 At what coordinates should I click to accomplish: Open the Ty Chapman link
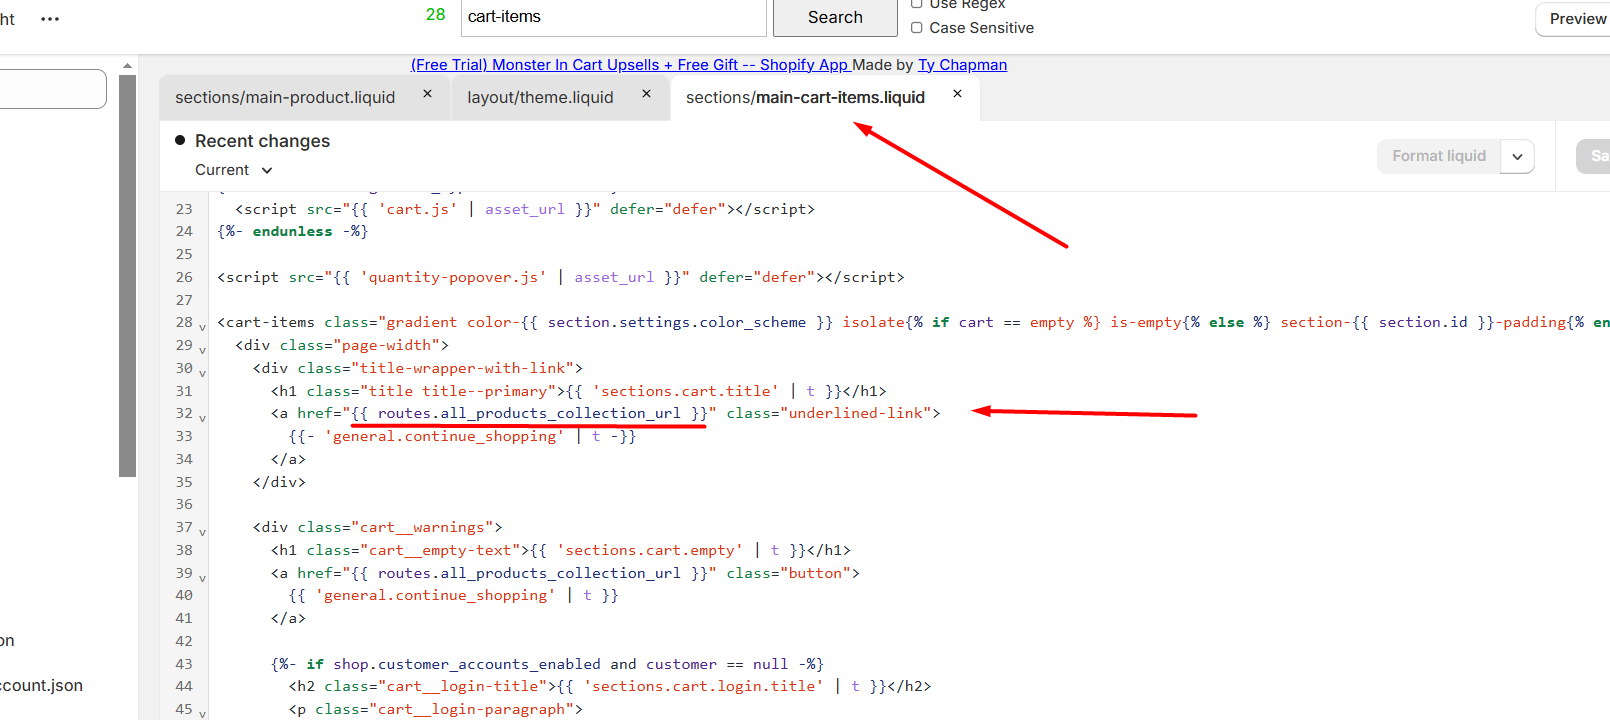(962, 65)
